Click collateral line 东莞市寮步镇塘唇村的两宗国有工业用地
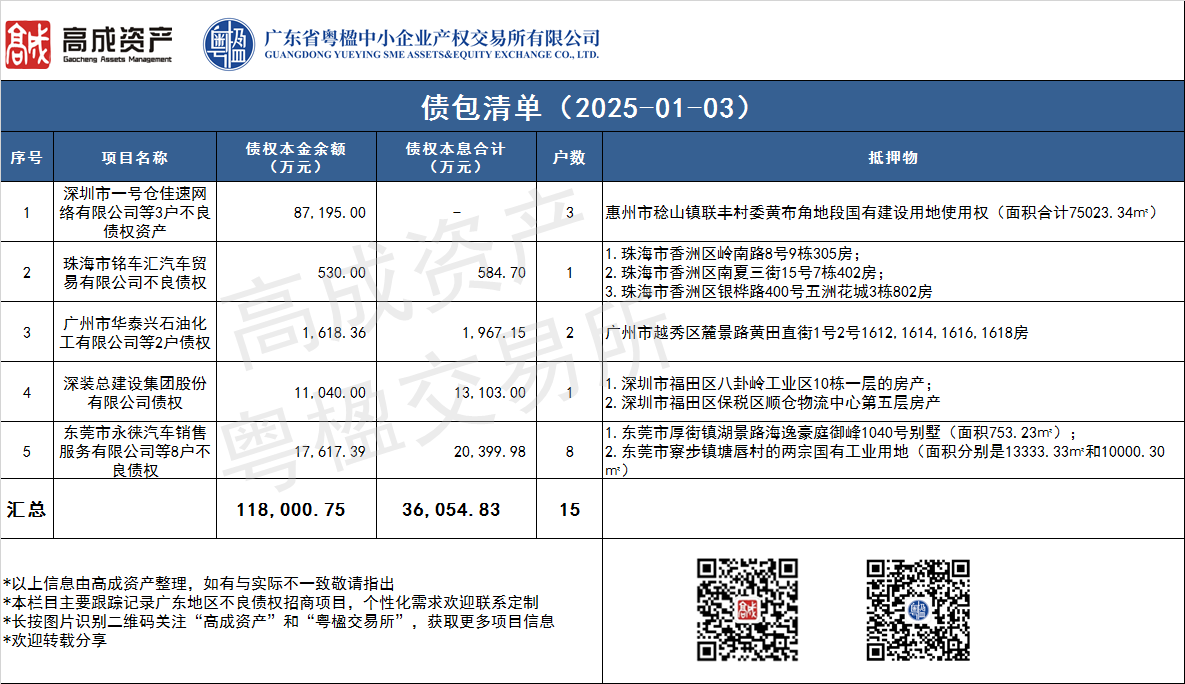The width and height of the screenshot is (1185, 684). (x=765, y=451)
